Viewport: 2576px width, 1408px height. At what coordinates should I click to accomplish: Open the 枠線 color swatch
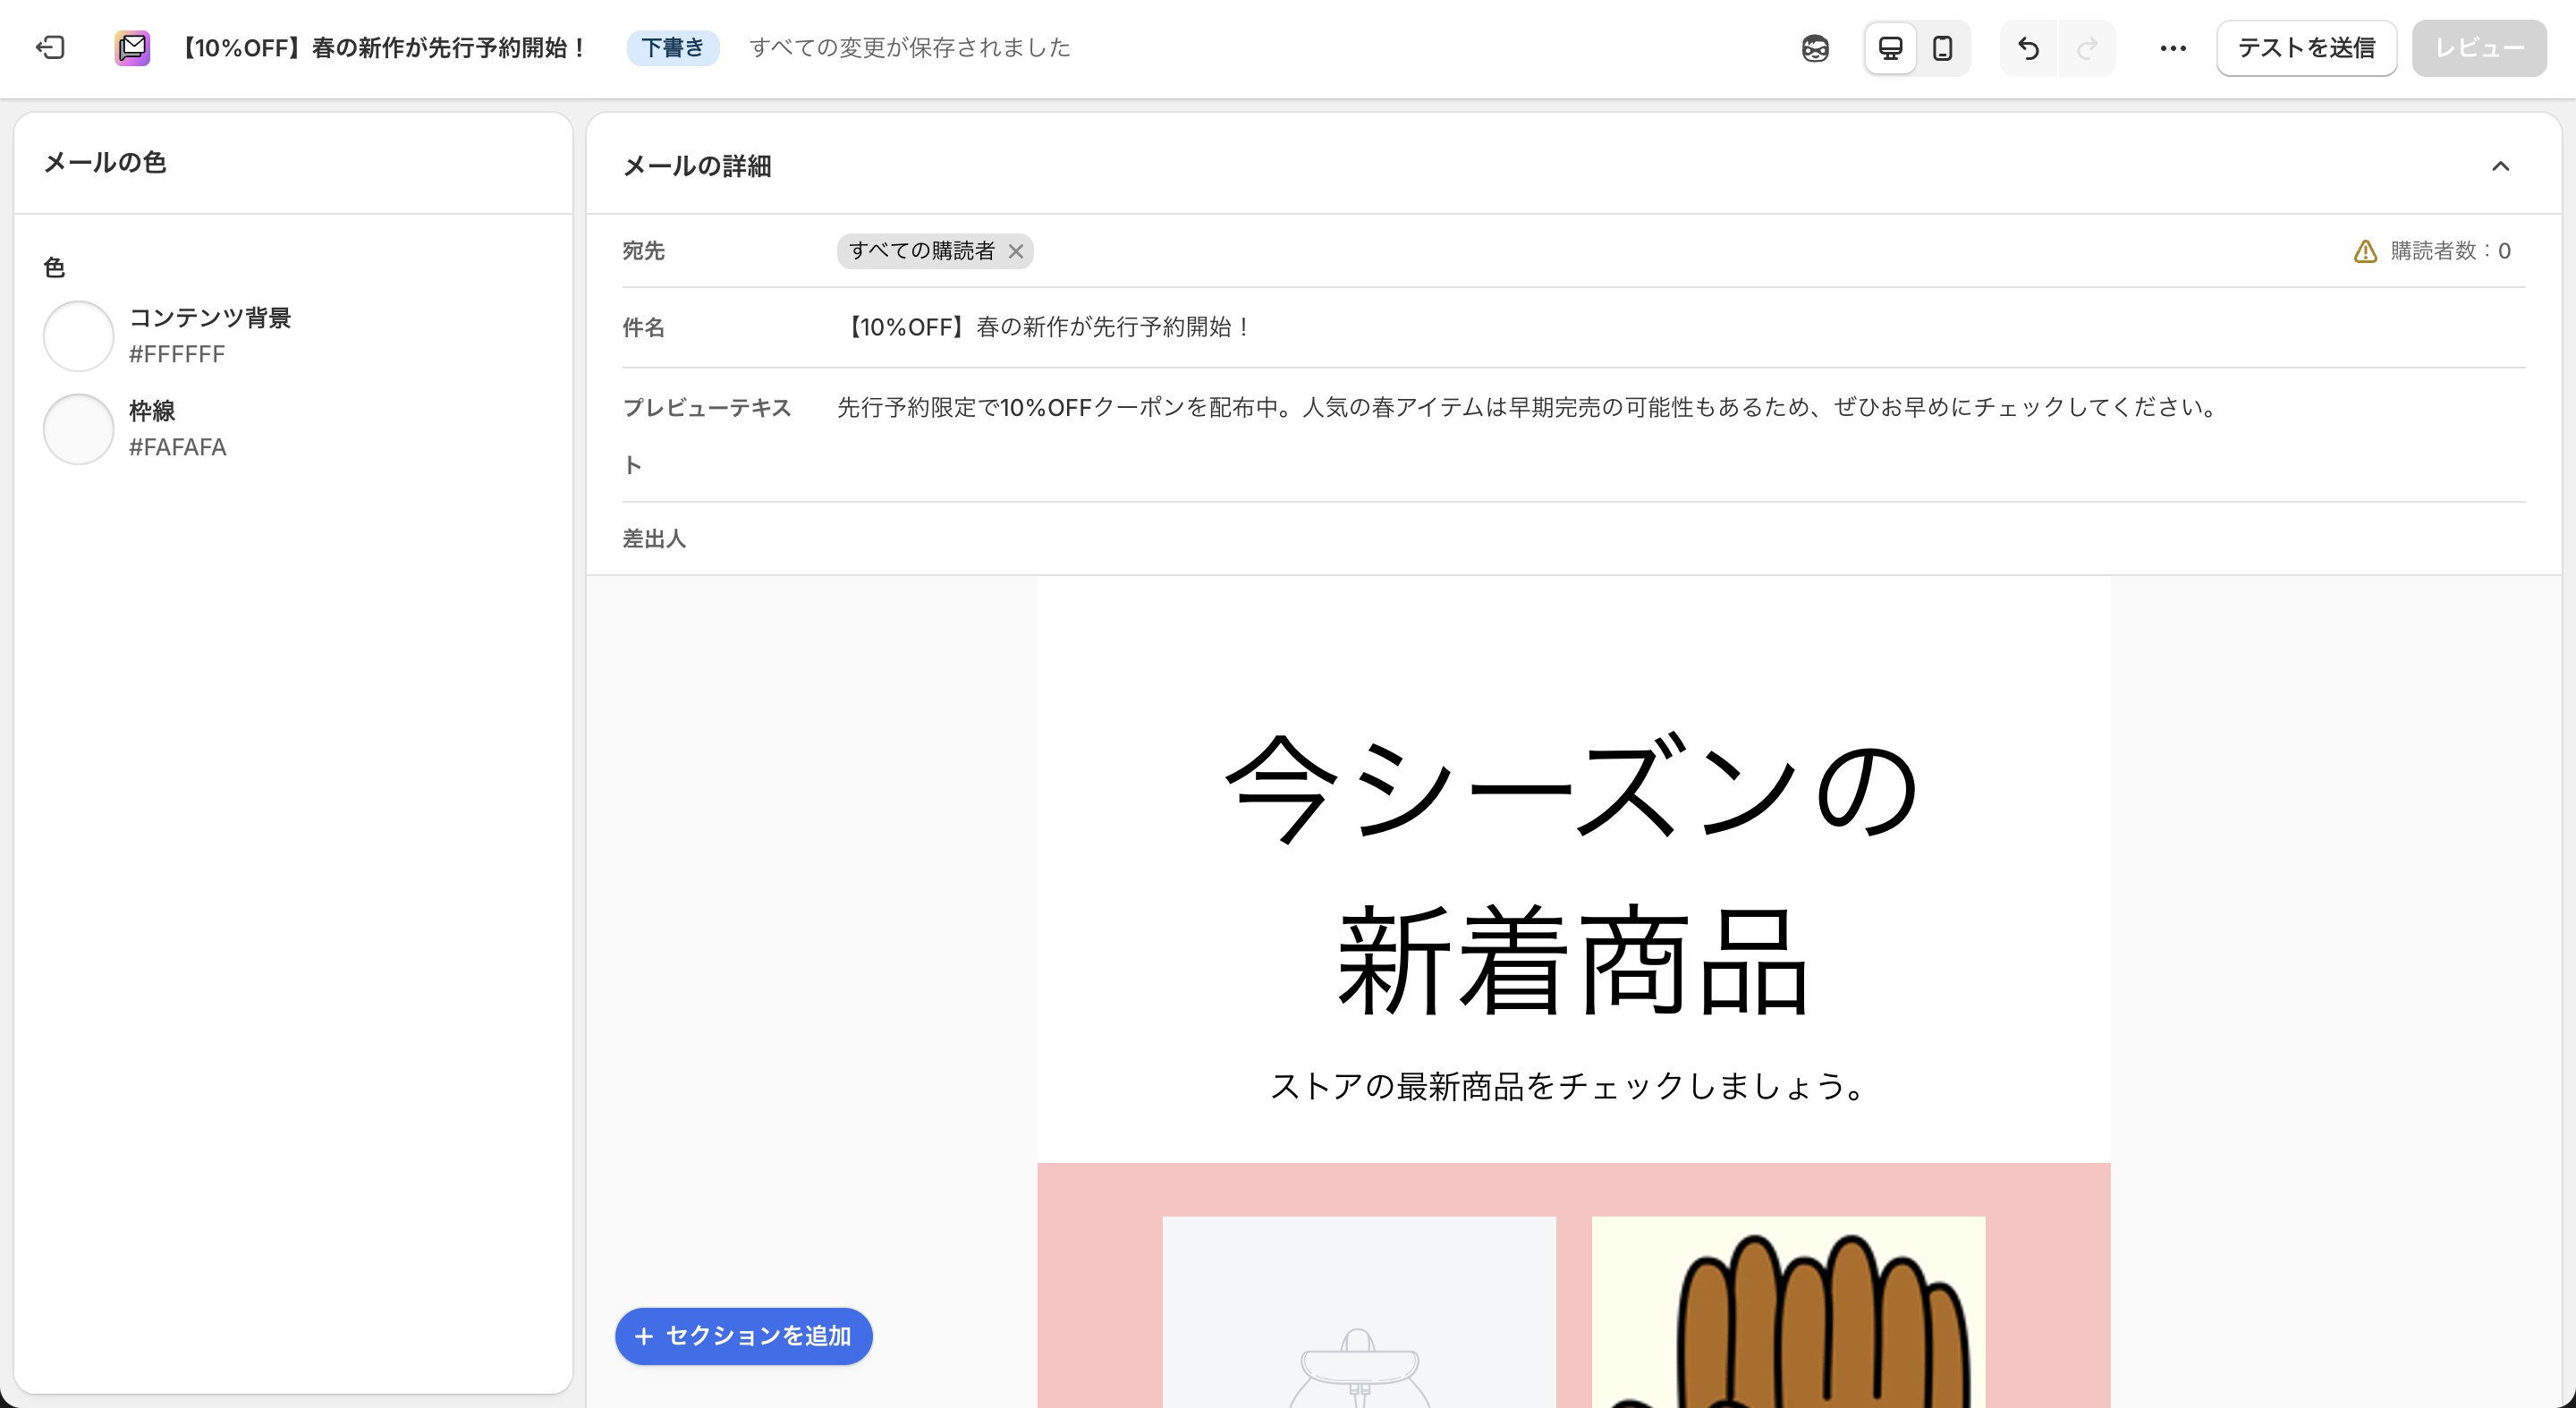pos(78,429)
